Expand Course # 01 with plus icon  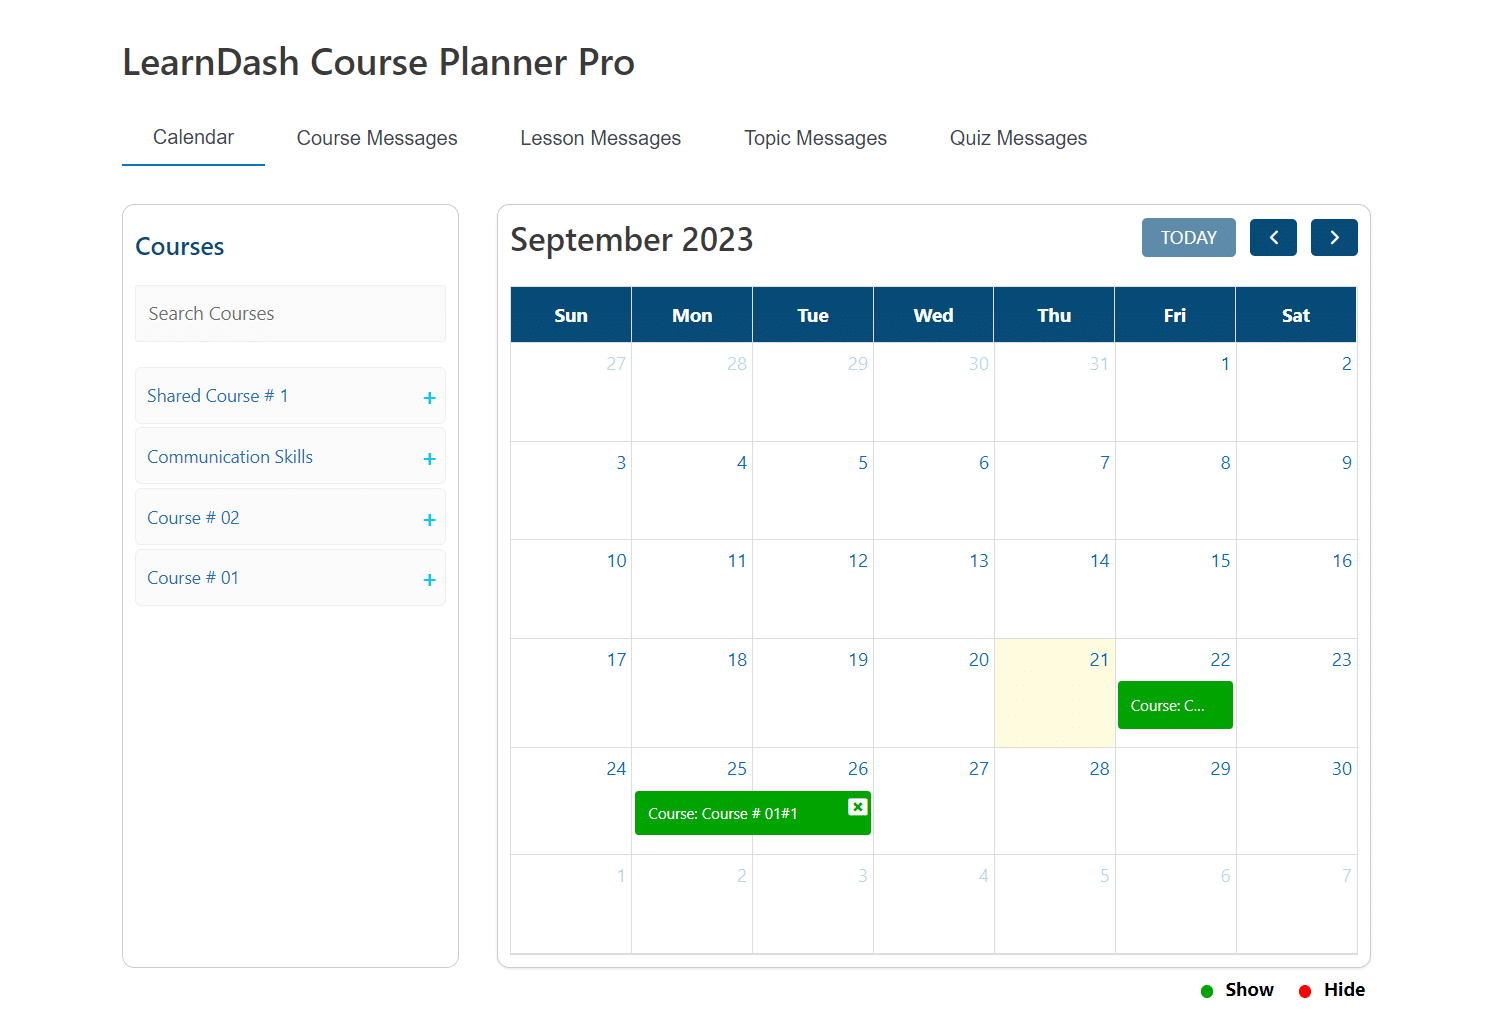[429, 580]
